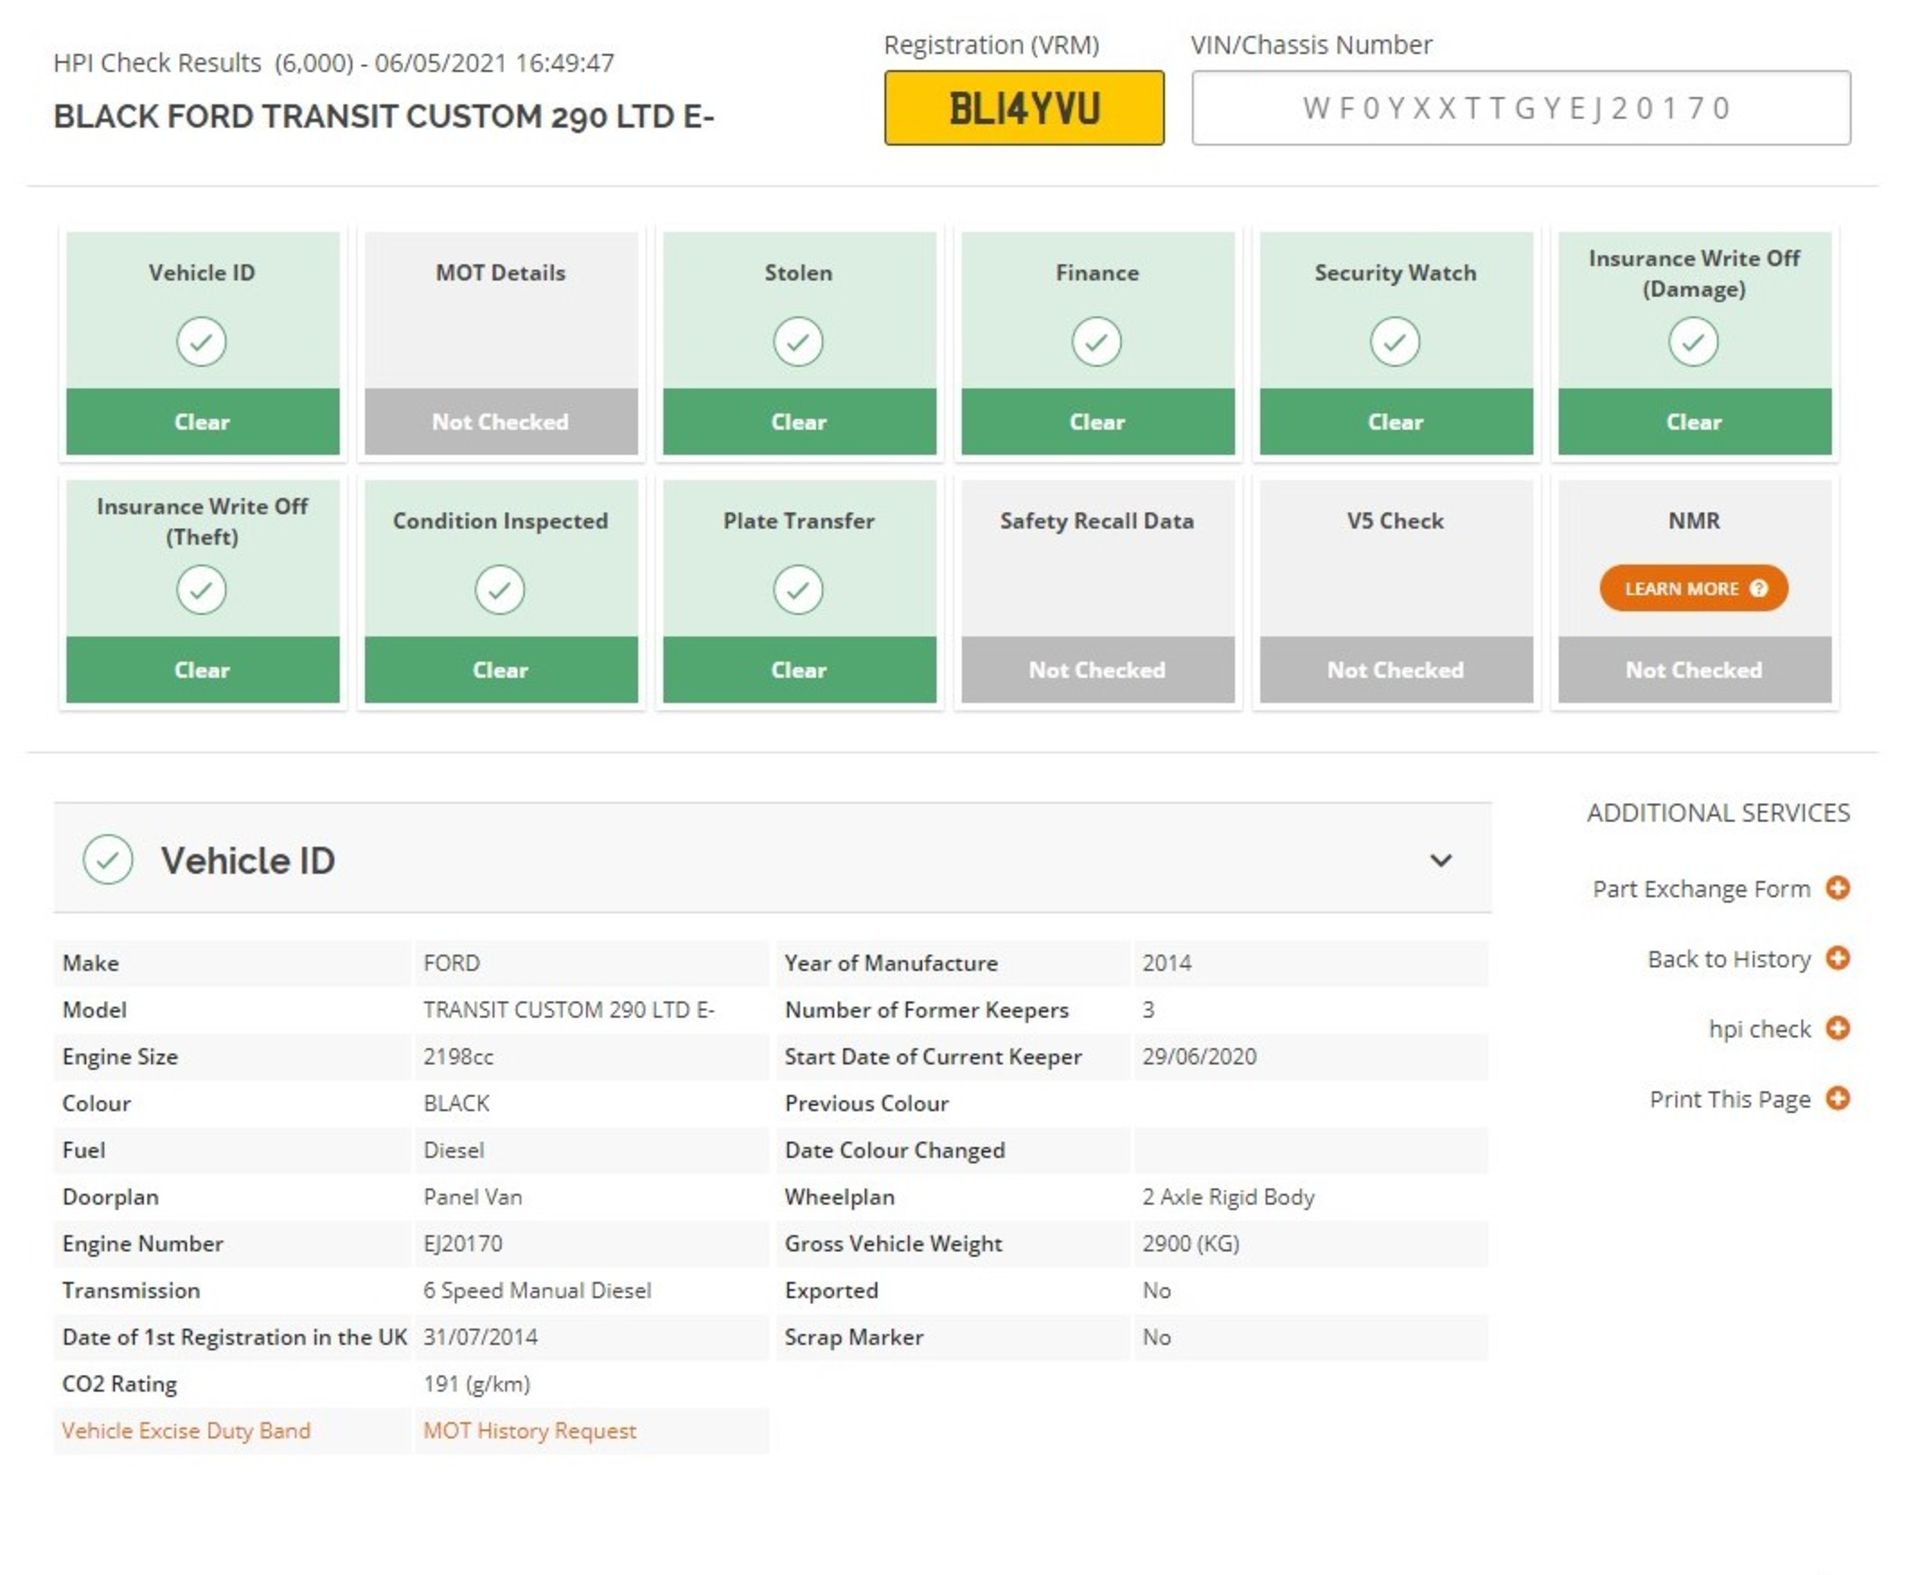The height and width of the screenshot is (1575, 1920).
Task: Click Clear bar under Condition Inspected tile
Action: coord(500,669)
